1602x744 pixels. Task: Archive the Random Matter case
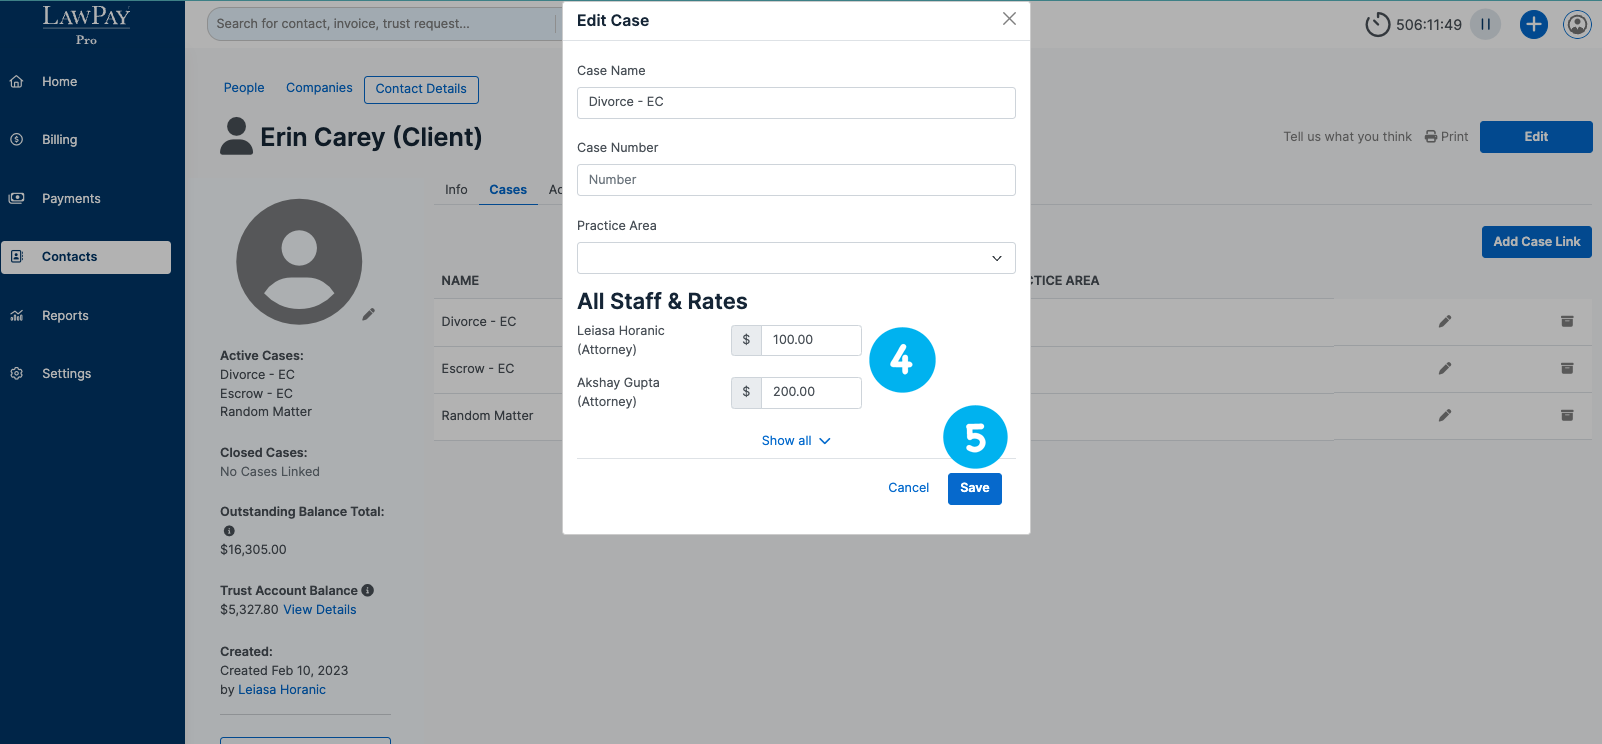tap(1566, 415)
